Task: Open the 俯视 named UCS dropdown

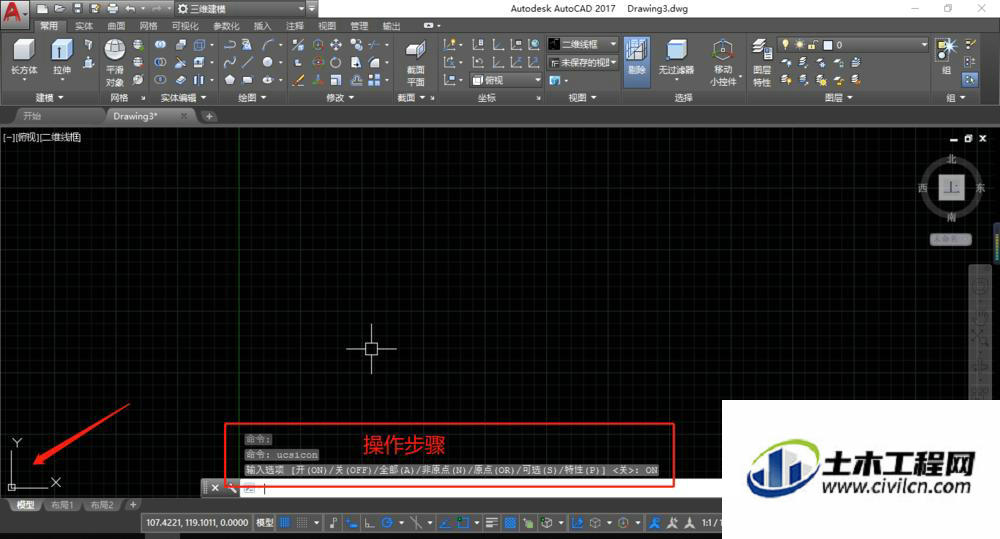Action: click(506, 80)
